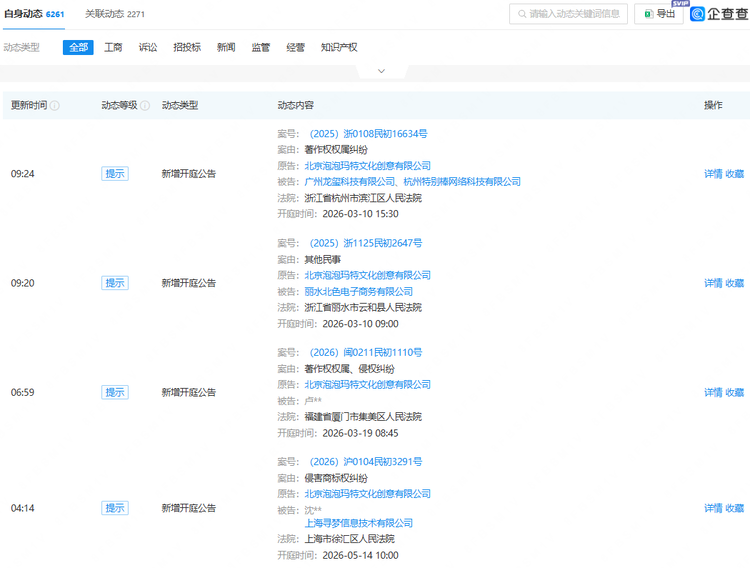Filter by 招投标 category
Image resolution: width=750 pixels, height=568 pixels.
187,47
